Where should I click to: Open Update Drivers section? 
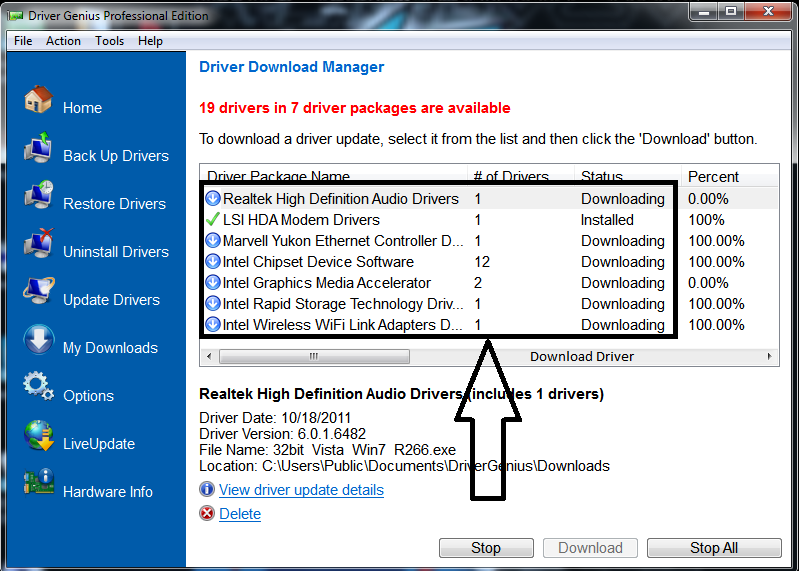112,300
